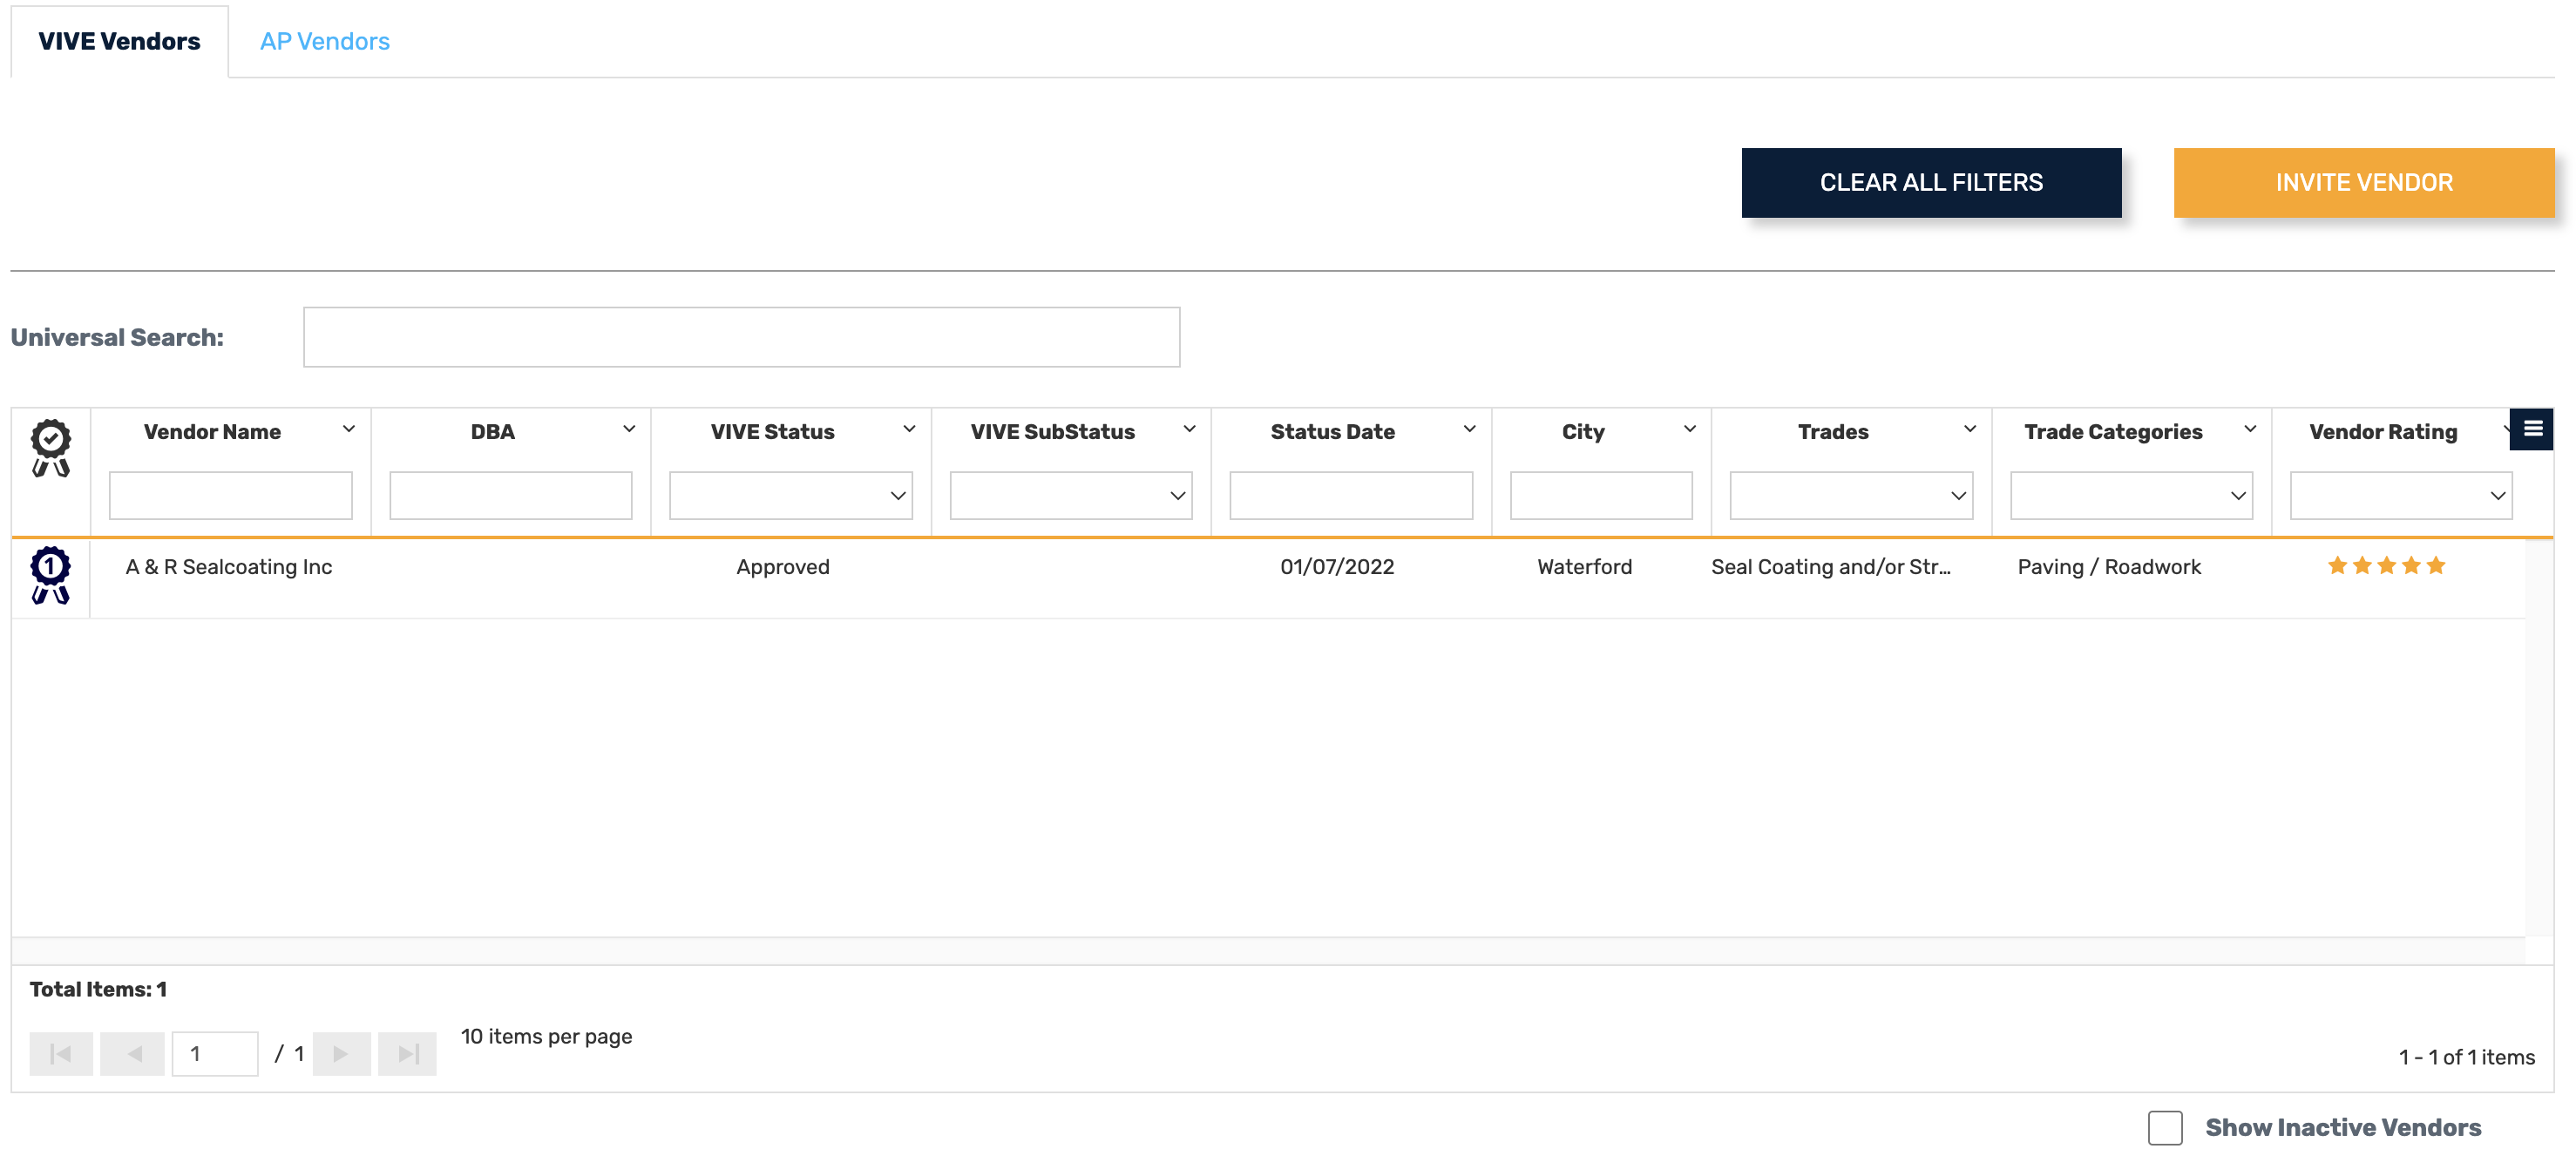Sort by Status Date column header
The image size is (2576, 1176).
pyautogui.click(x=1332, y=432)
